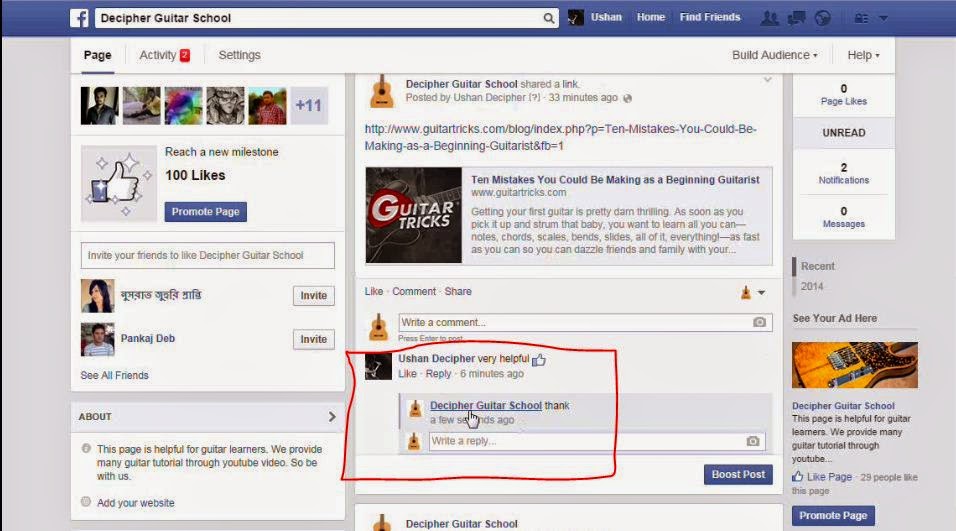Switch to the Page tab
The height and width of the screenshot is (531, 956).
[98, 55]
